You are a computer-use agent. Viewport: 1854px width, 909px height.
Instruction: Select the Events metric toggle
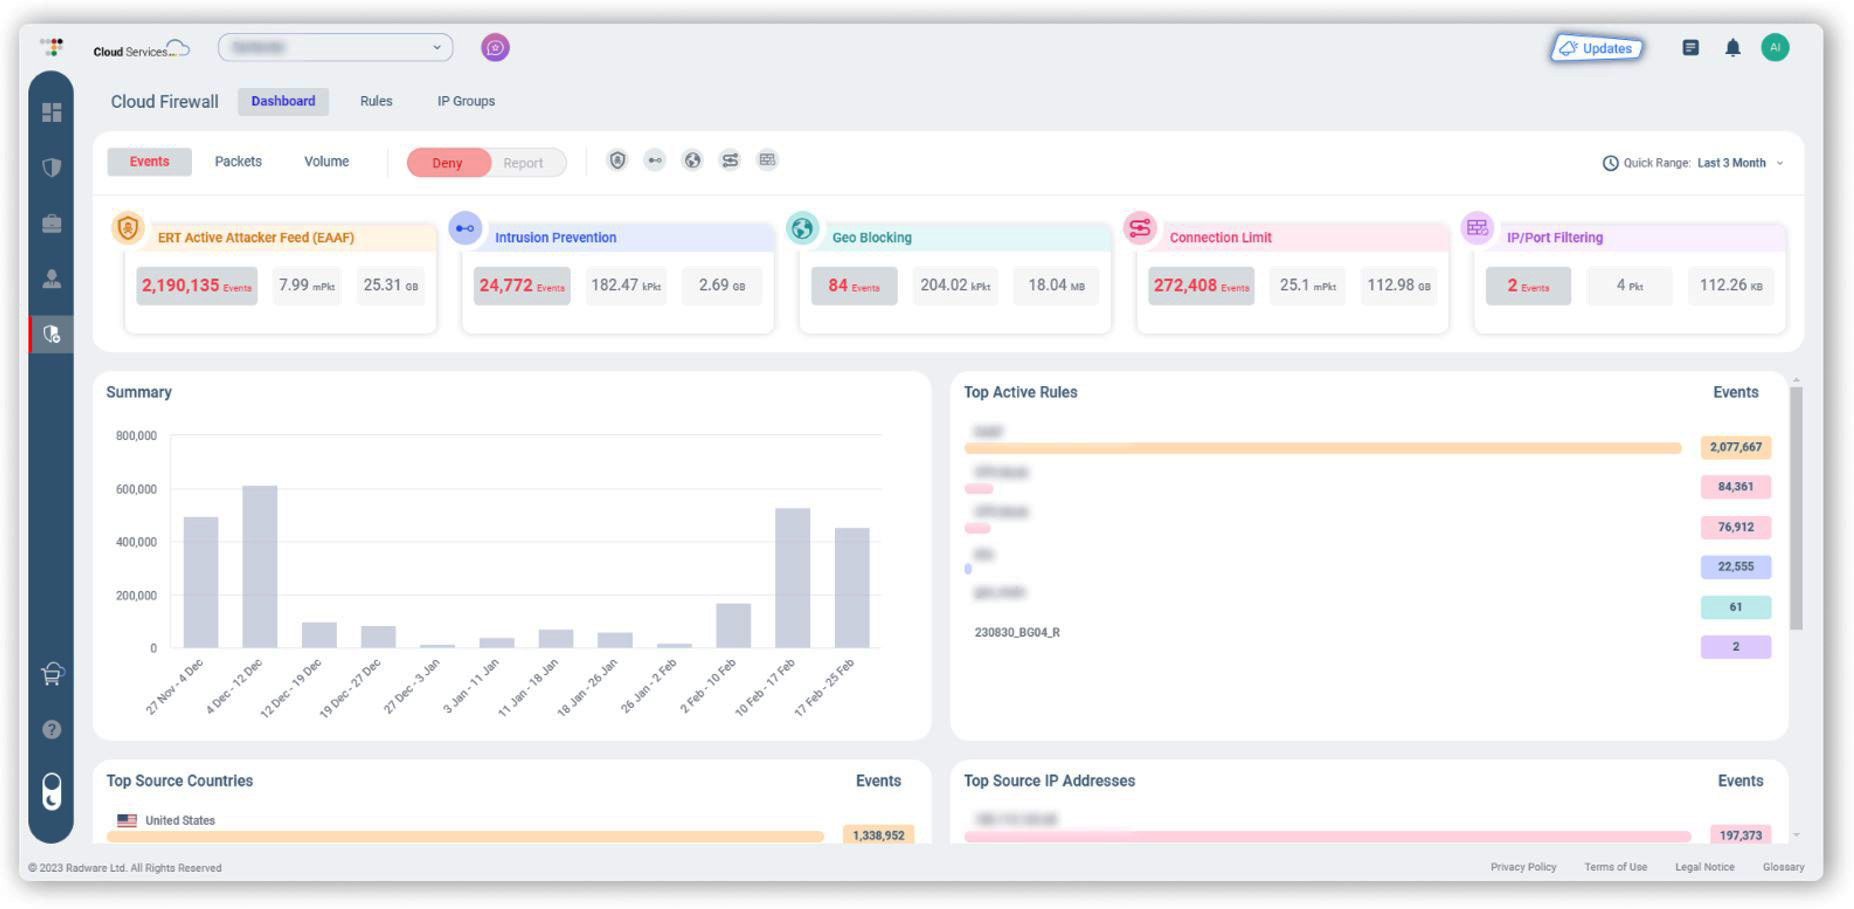pos(149,161)
